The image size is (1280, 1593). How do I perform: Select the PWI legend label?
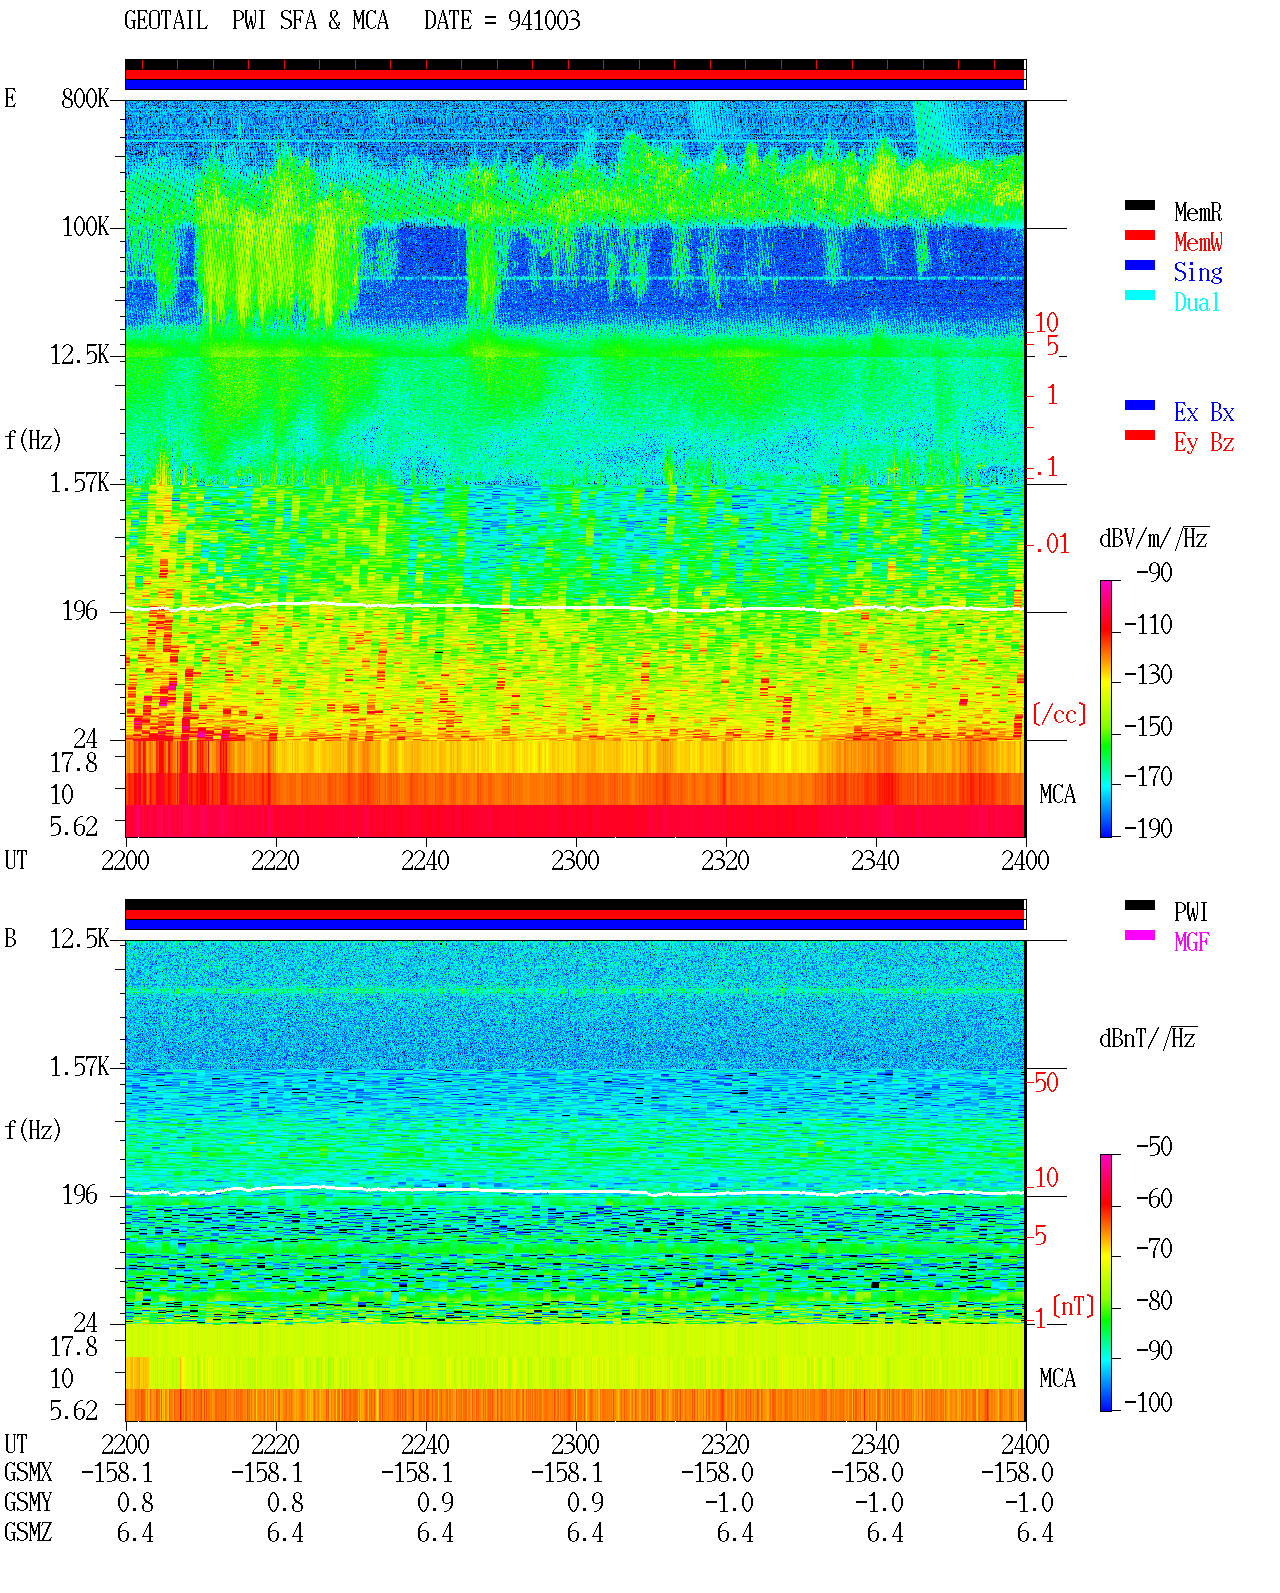[1191, 912]
